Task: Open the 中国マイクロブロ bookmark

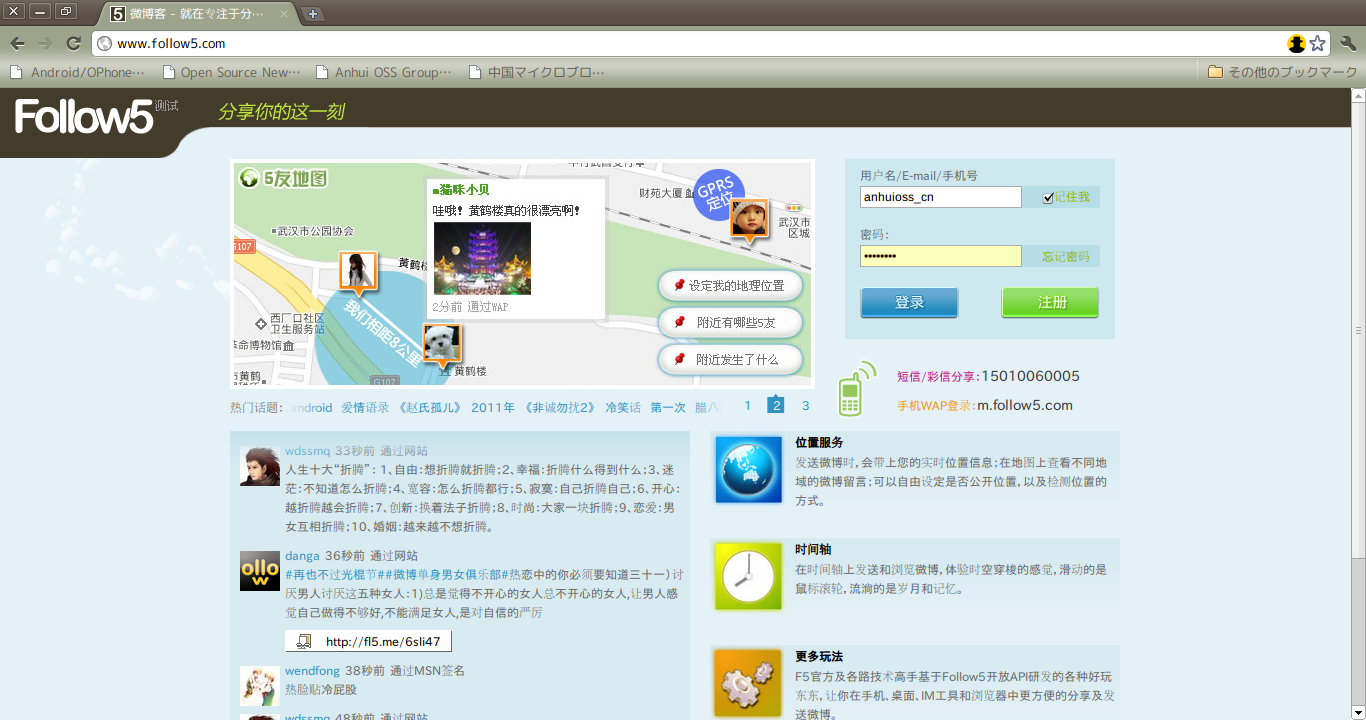Action: click(x=536, y=72)
